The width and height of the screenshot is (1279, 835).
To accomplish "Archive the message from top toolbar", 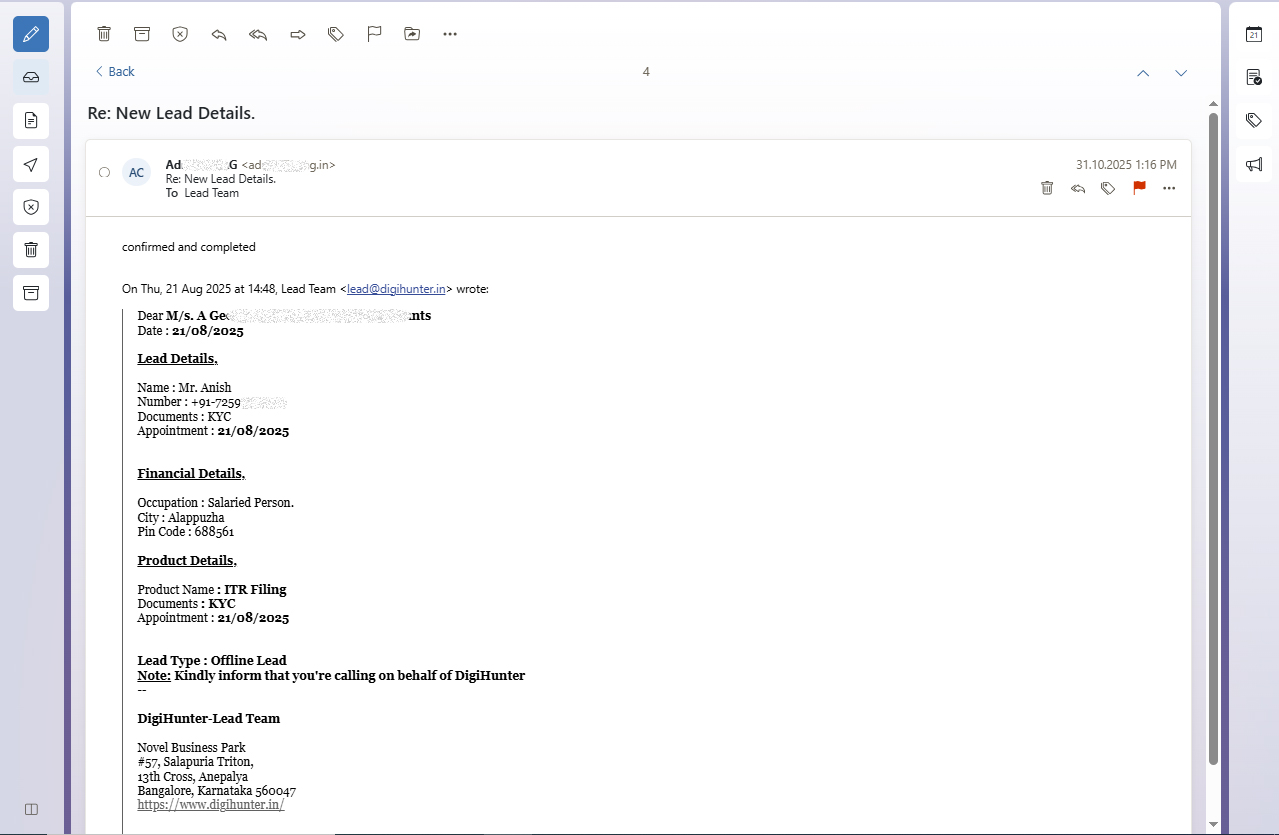I will 142,34.
